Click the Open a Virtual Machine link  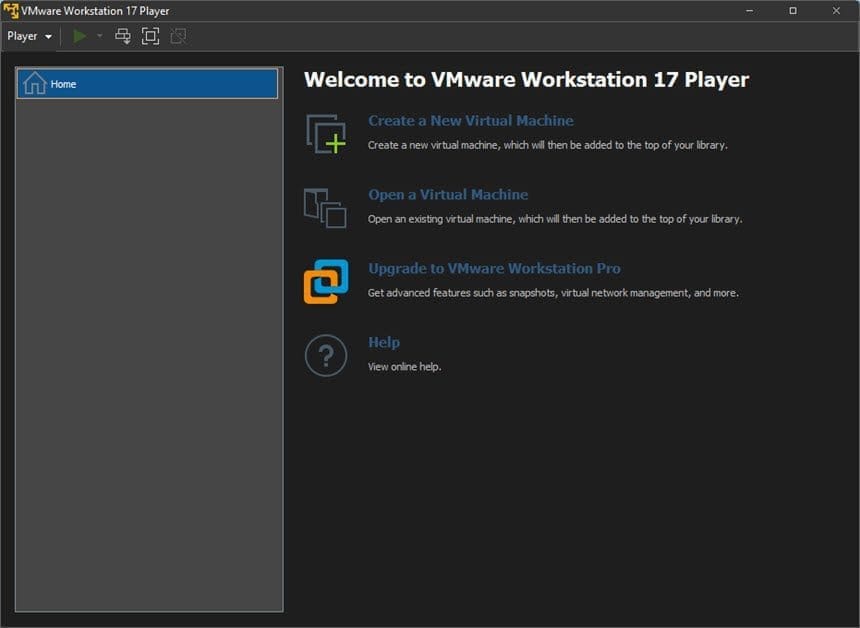448,195
